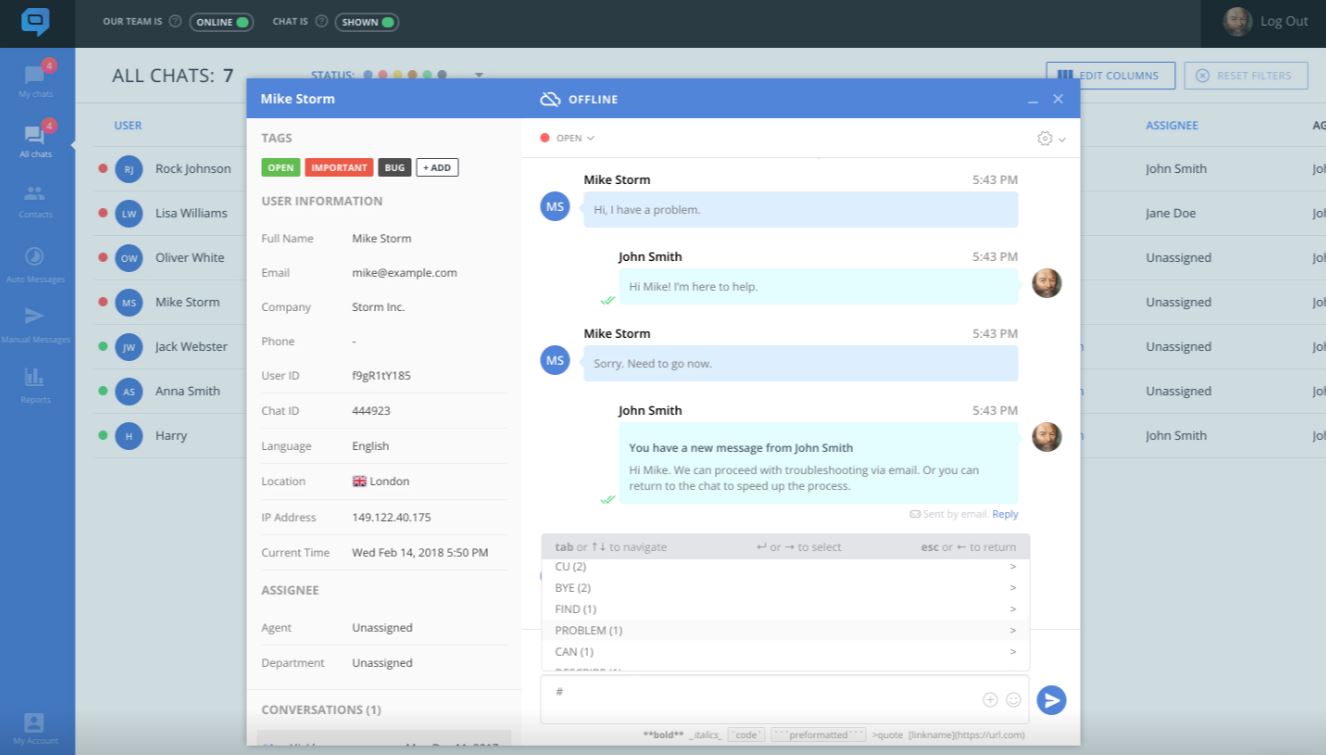Viewport: 1326px width, 755px height.
Task: Go to Contacts section
Action: [x=35, y=200]
